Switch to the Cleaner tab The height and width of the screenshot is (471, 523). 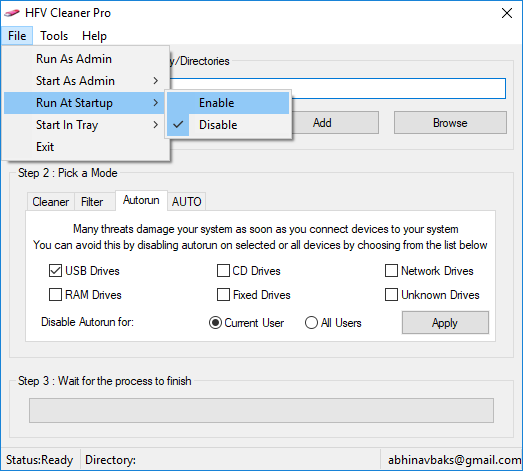[x=50, y=202]
